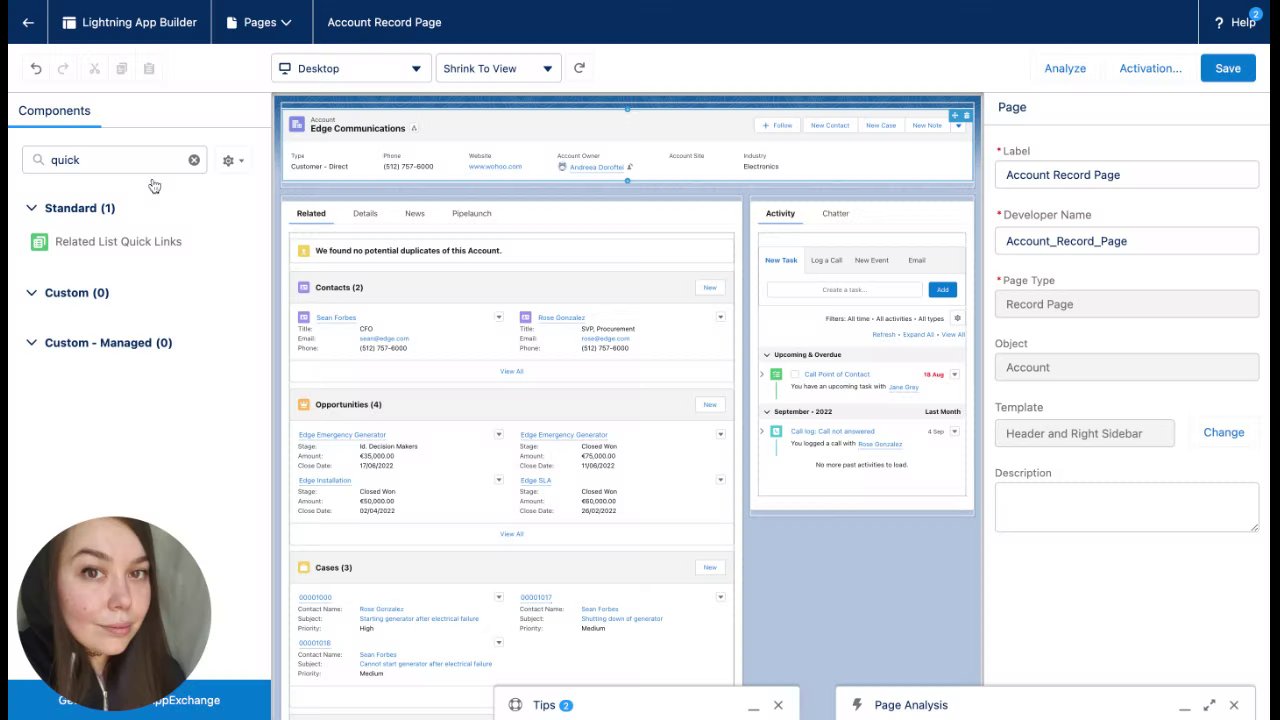Redo the last undone change

click(x=63, y=68)
